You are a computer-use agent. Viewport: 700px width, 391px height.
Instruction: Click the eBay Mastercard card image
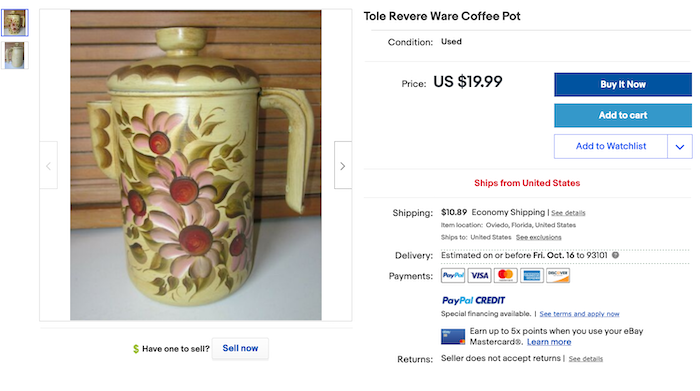coord(453,337)
